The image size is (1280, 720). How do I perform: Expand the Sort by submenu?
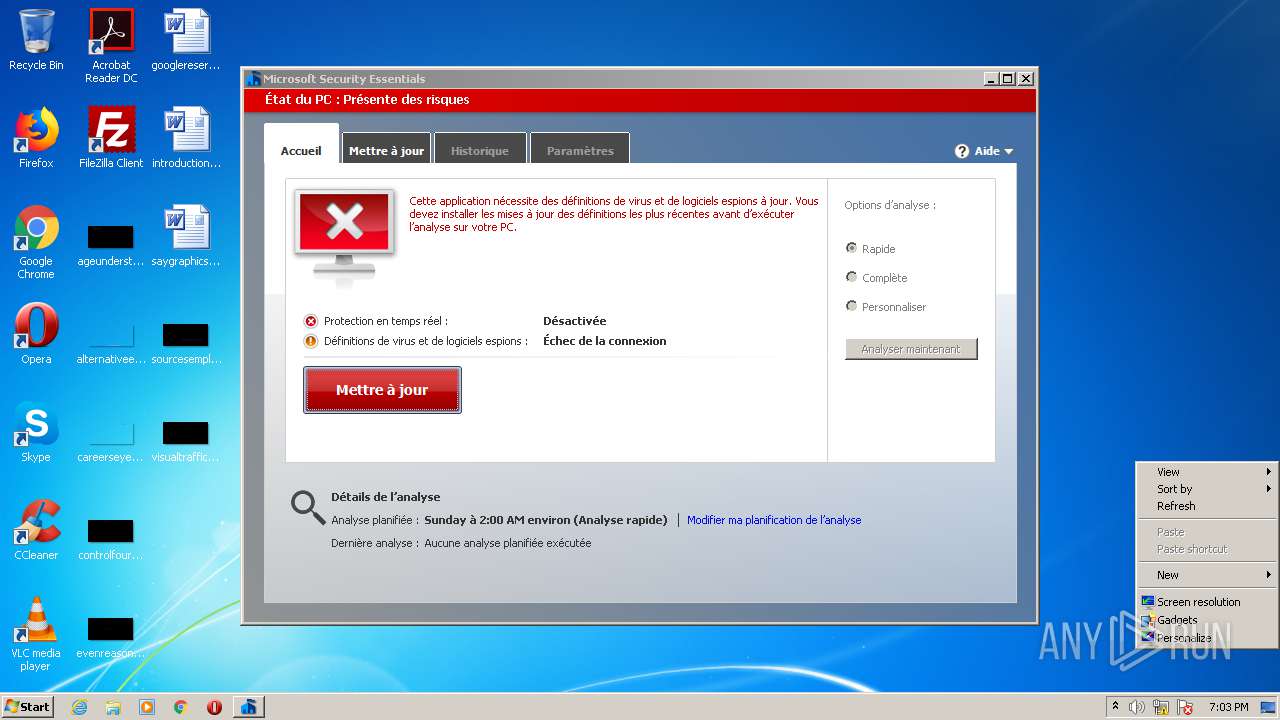coord(1207,489)
